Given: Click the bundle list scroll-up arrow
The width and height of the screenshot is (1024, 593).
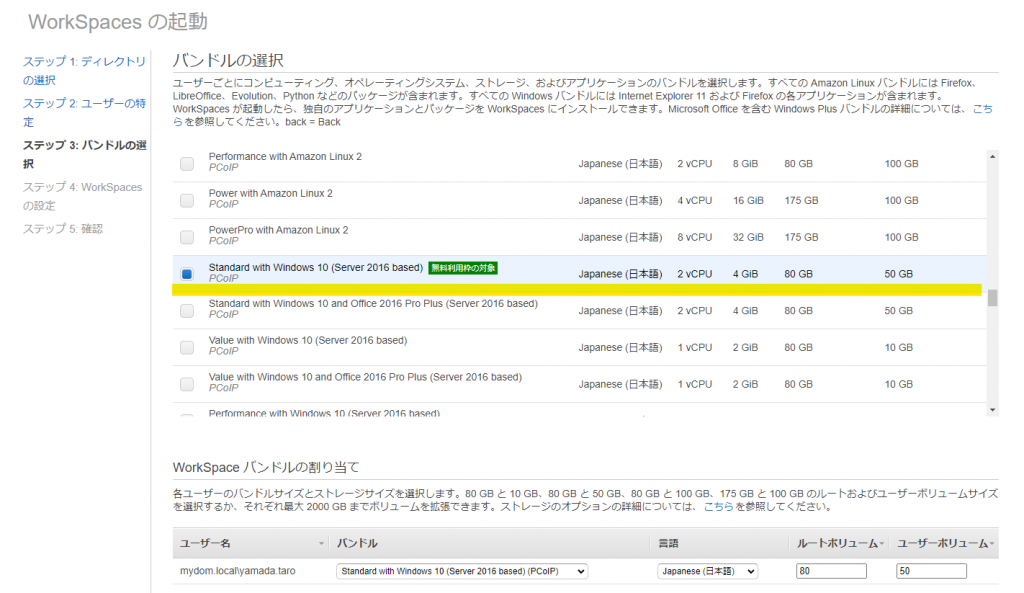Looking at the screenshot, I should [x=992, y=157].
